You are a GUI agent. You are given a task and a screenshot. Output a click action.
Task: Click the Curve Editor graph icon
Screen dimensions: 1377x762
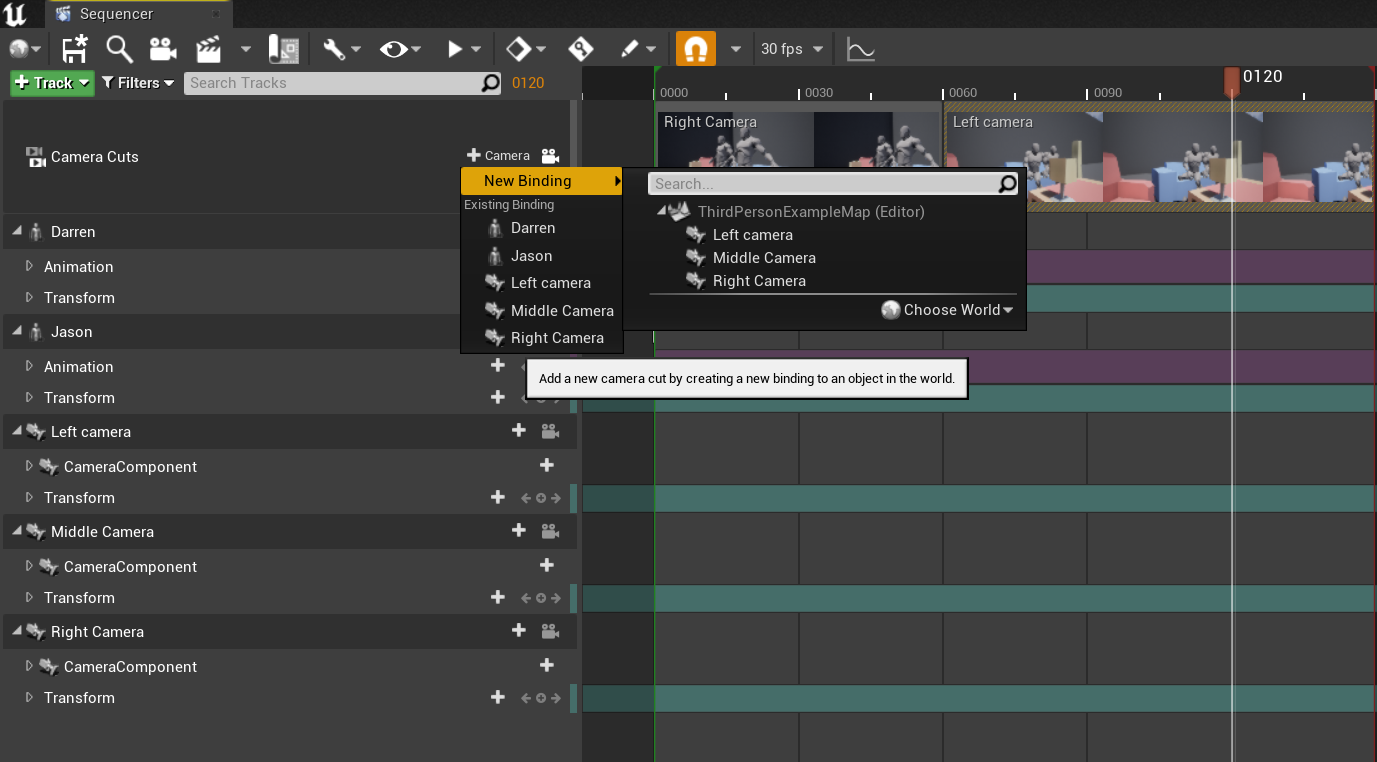click(x=860, y=49)
